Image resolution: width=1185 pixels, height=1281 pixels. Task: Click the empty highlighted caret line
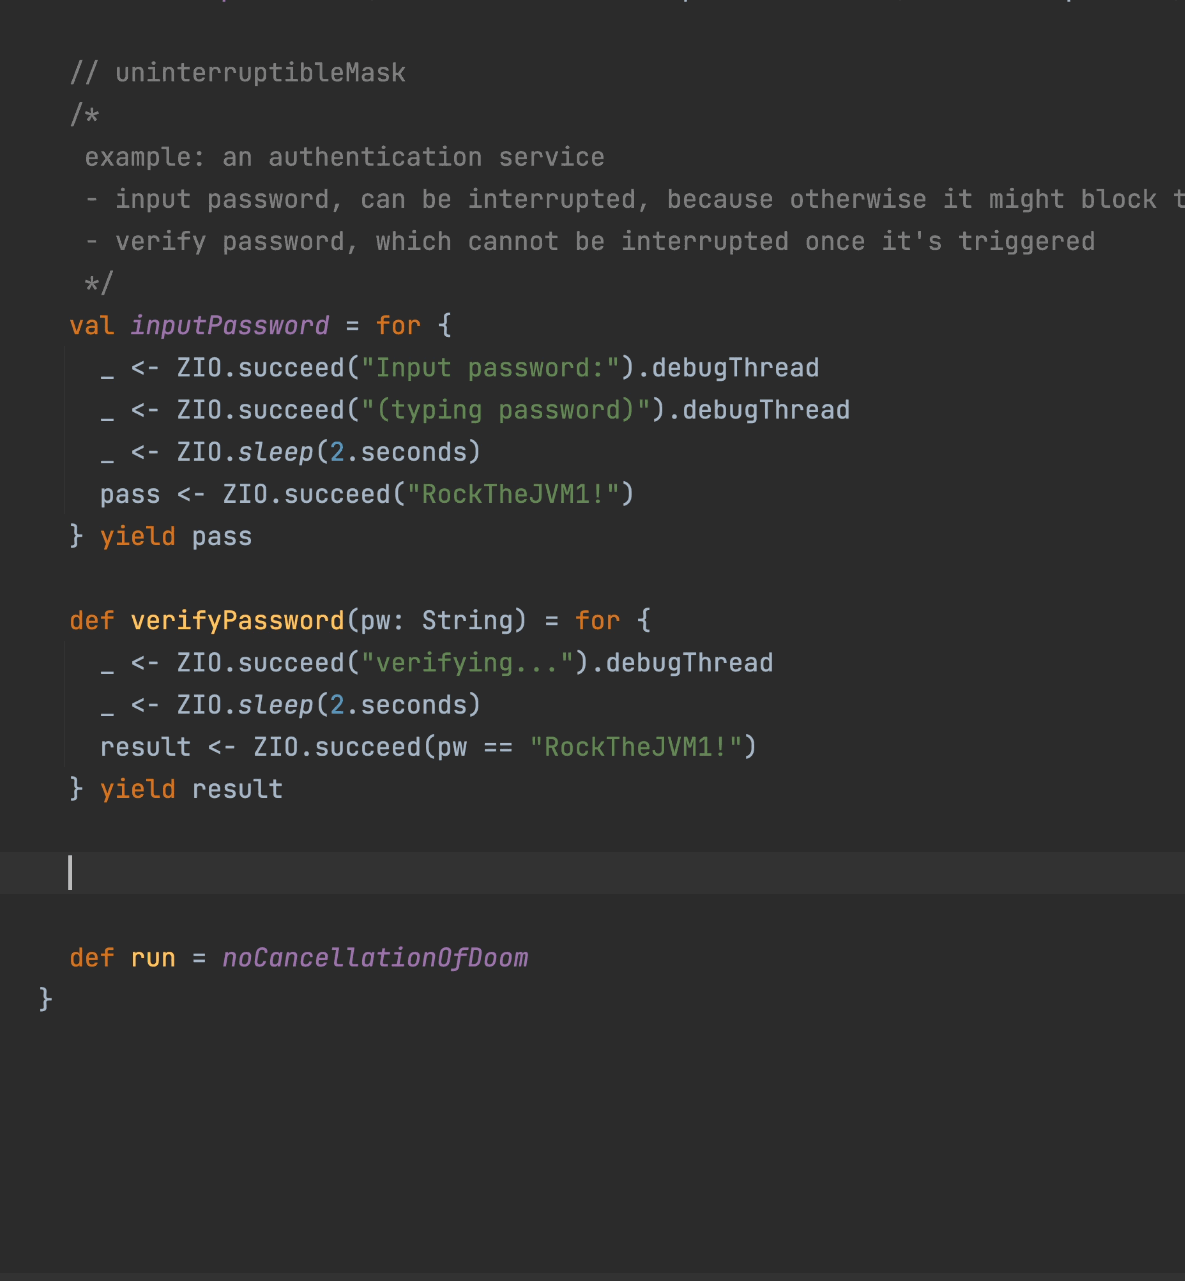(x=600, y=873)
